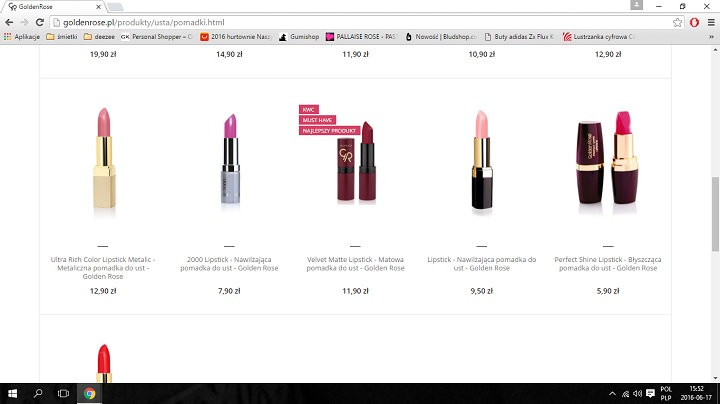The image size is (720, 404).
Task: Open the Action Center notifications icon
Action: pos(650,393)
